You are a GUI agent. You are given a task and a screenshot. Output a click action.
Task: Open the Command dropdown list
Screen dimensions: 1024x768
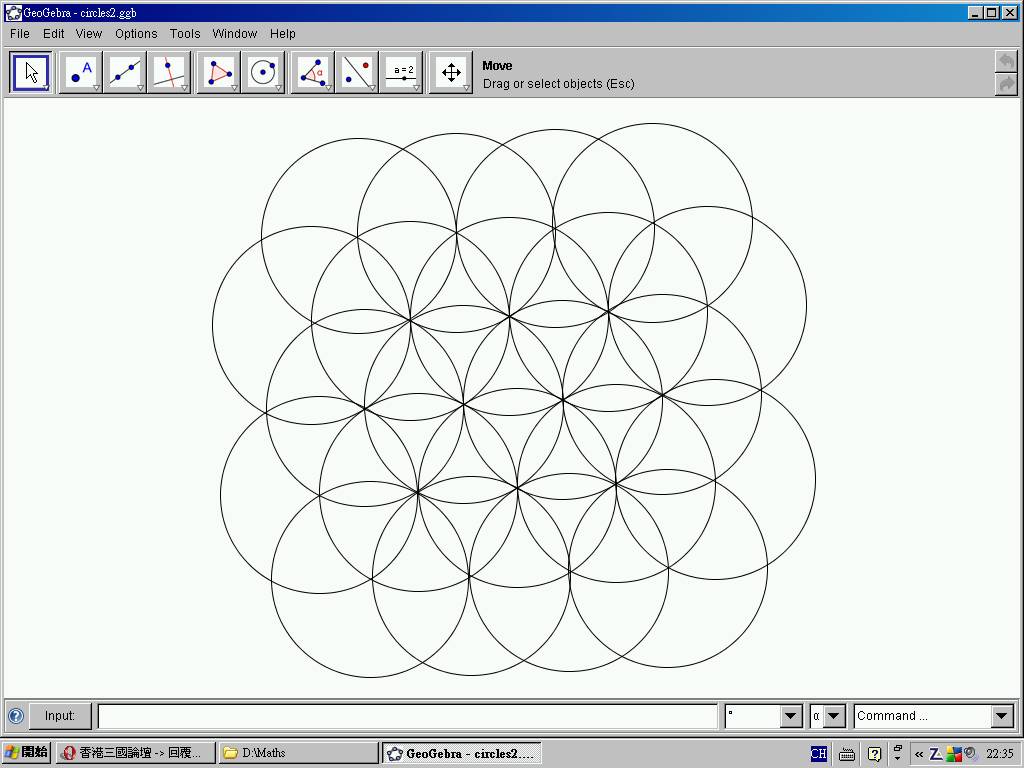[x=1002, y=716]
